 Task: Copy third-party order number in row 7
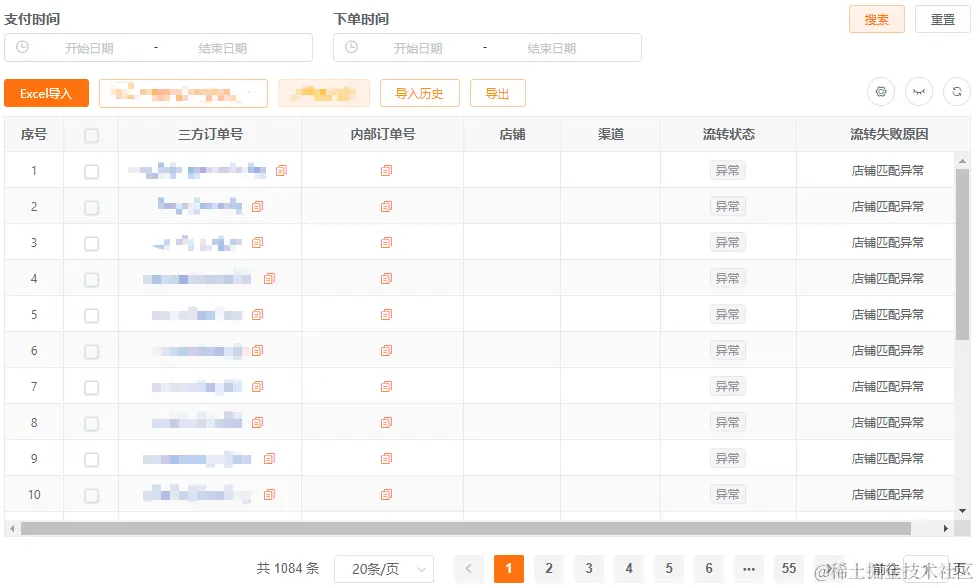coord(258,387)
